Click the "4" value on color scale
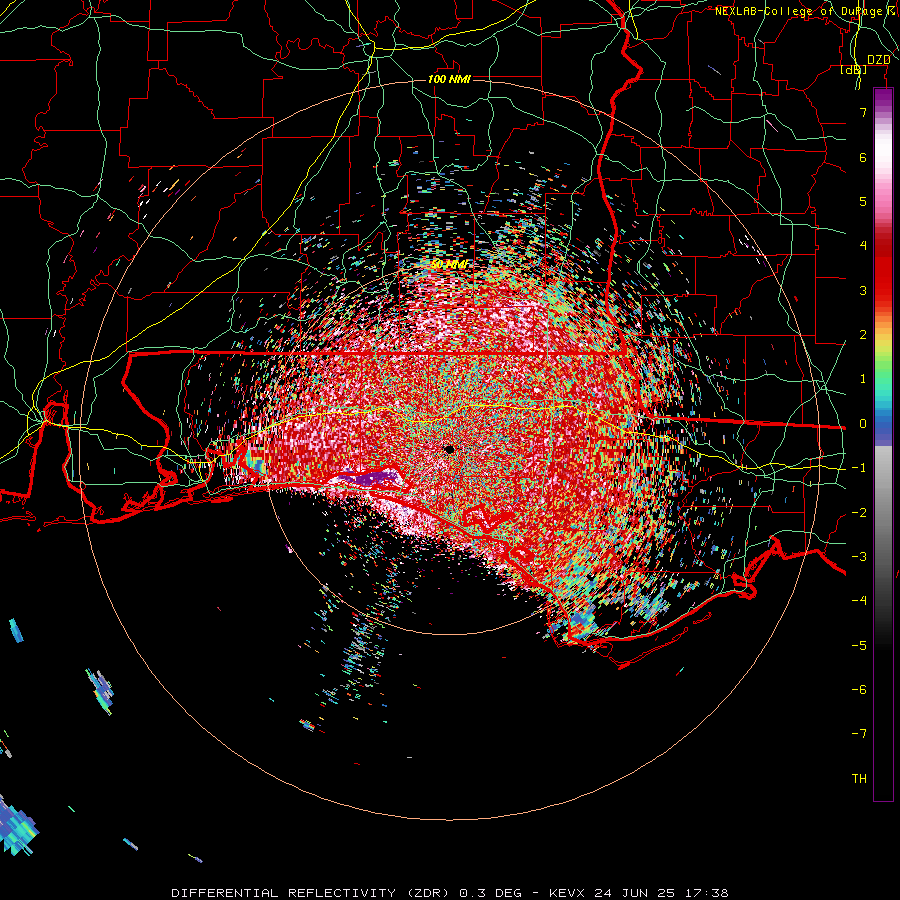 (863, 246)
